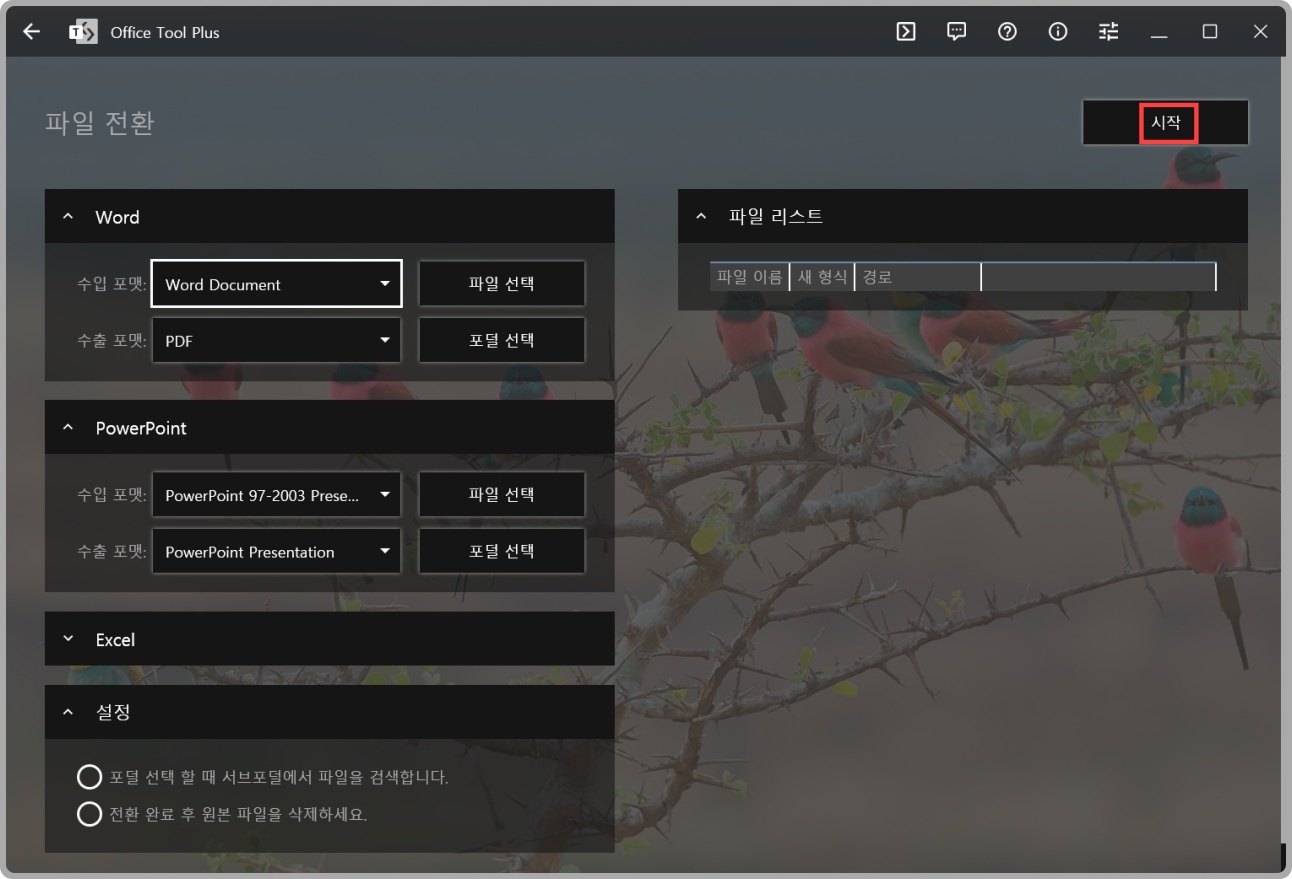The height and width of the screenshot is (879, 1292).
Task: Click the Office Tool Plus logo icon
Action: (84, 32)
